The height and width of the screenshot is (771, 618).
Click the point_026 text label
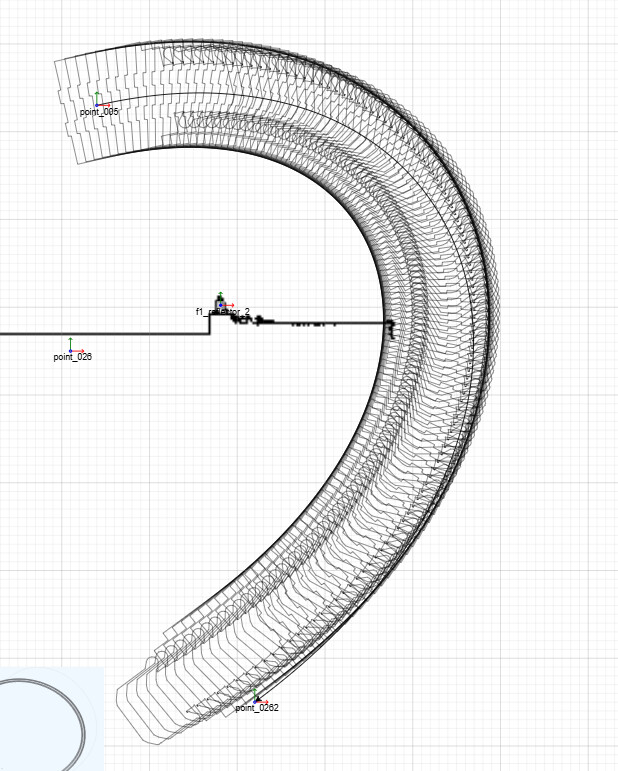pyautogui.click(x=73, y=357)
